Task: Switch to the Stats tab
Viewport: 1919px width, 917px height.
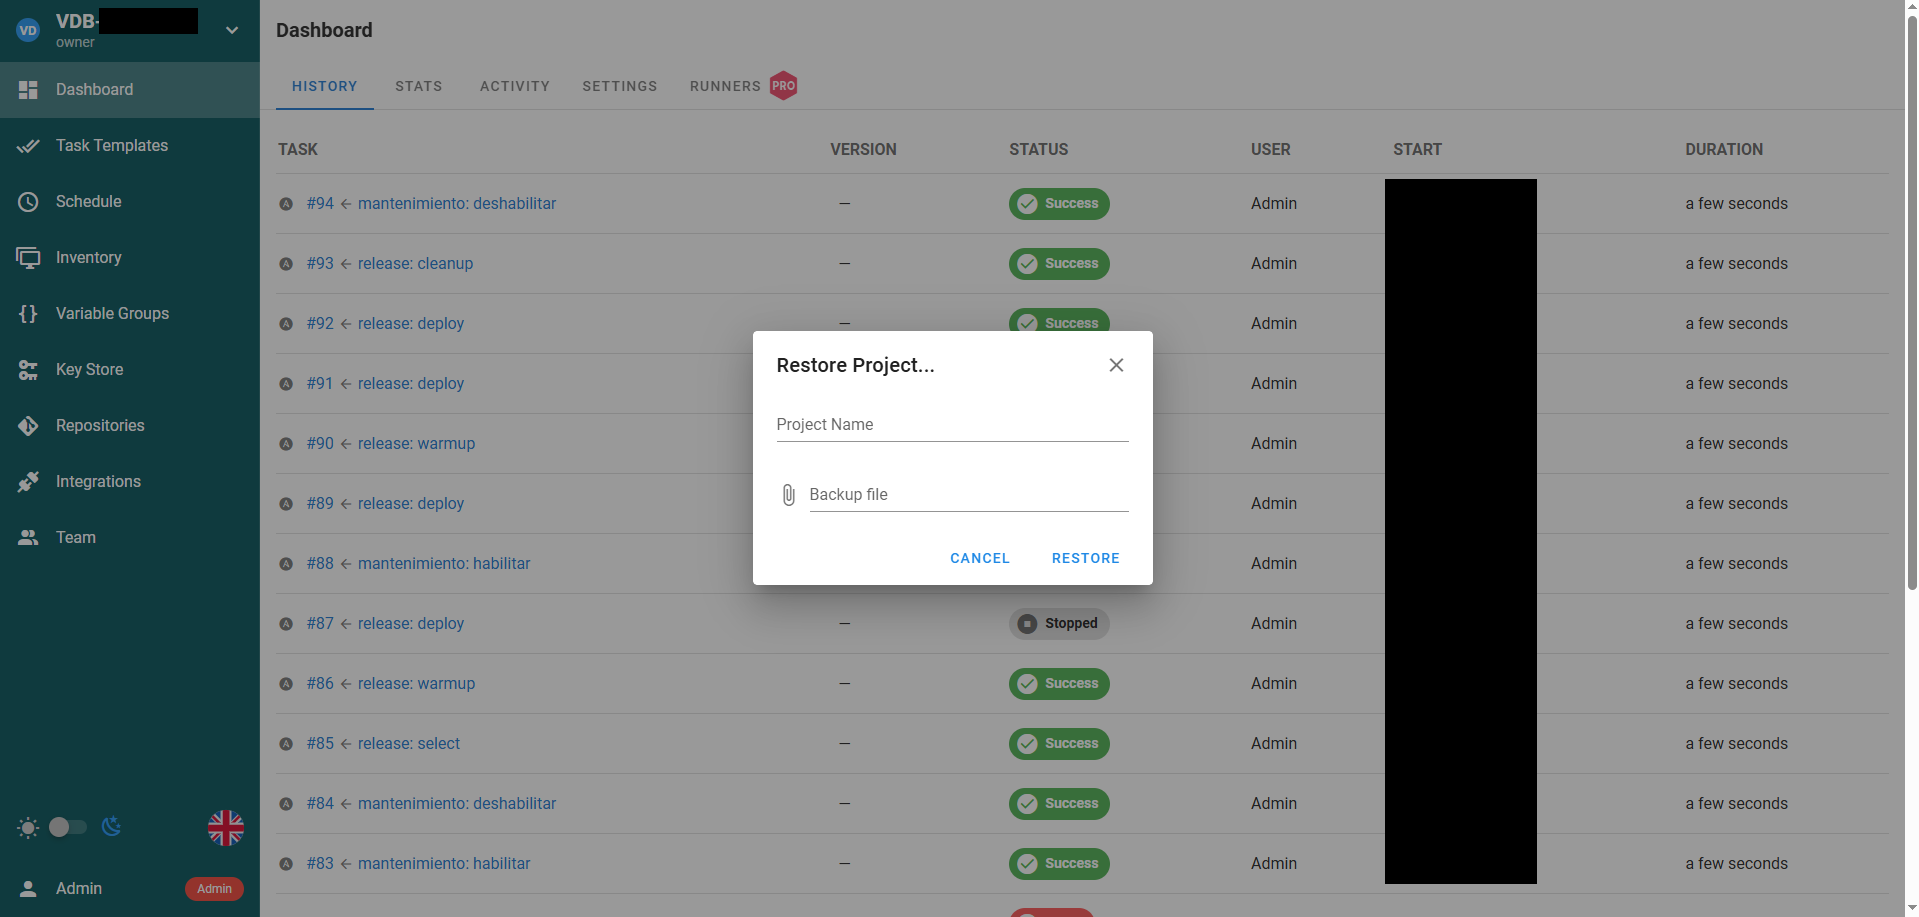Action: [418, 86]
